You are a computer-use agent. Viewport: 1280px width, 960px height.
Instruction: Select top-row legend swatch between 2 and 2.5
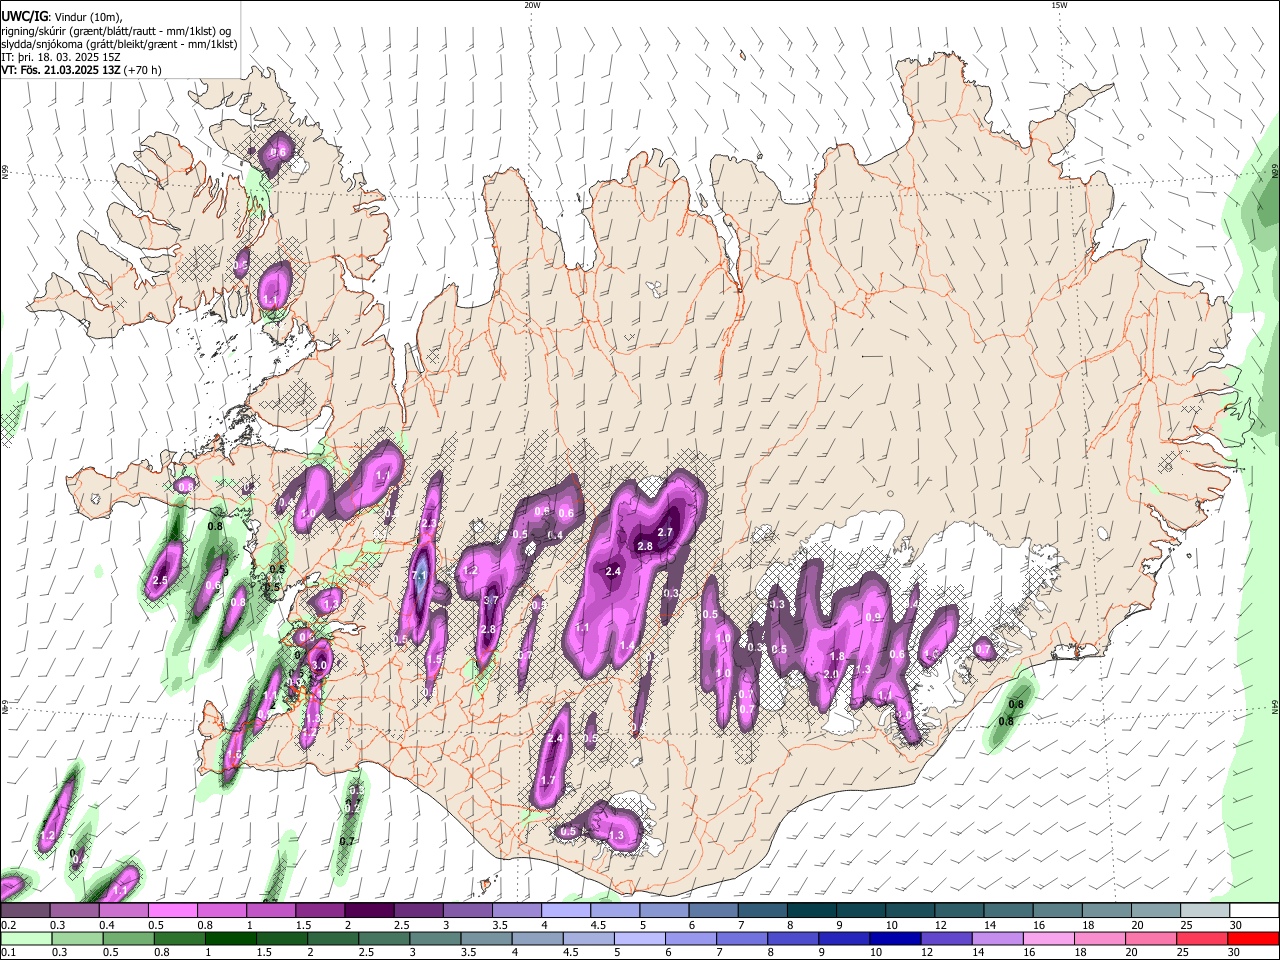click(x=369, y=910)
